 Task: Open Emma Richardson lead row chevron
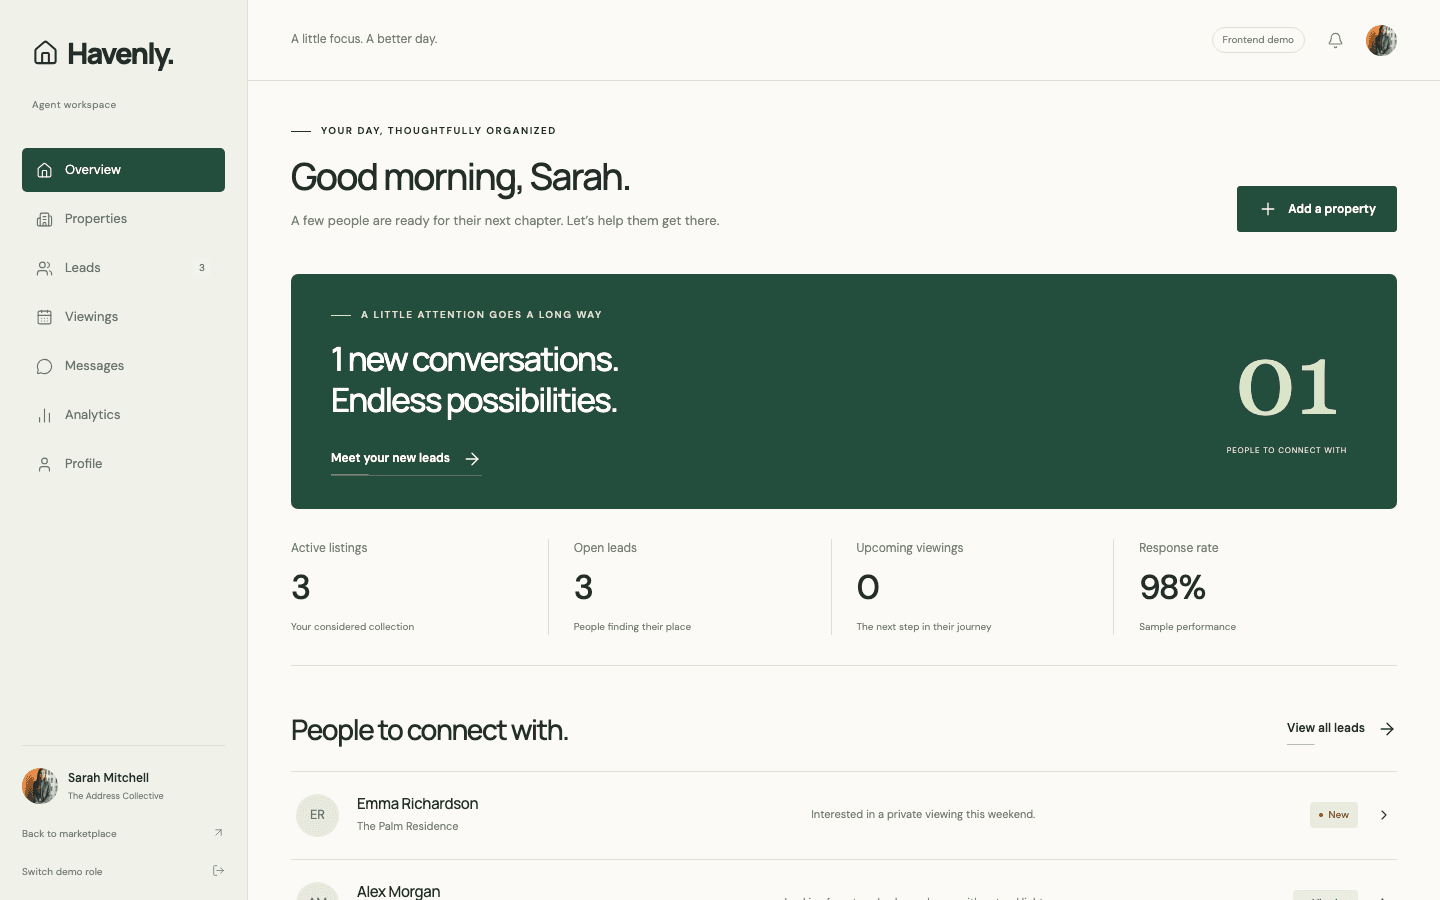(1384, 815)
